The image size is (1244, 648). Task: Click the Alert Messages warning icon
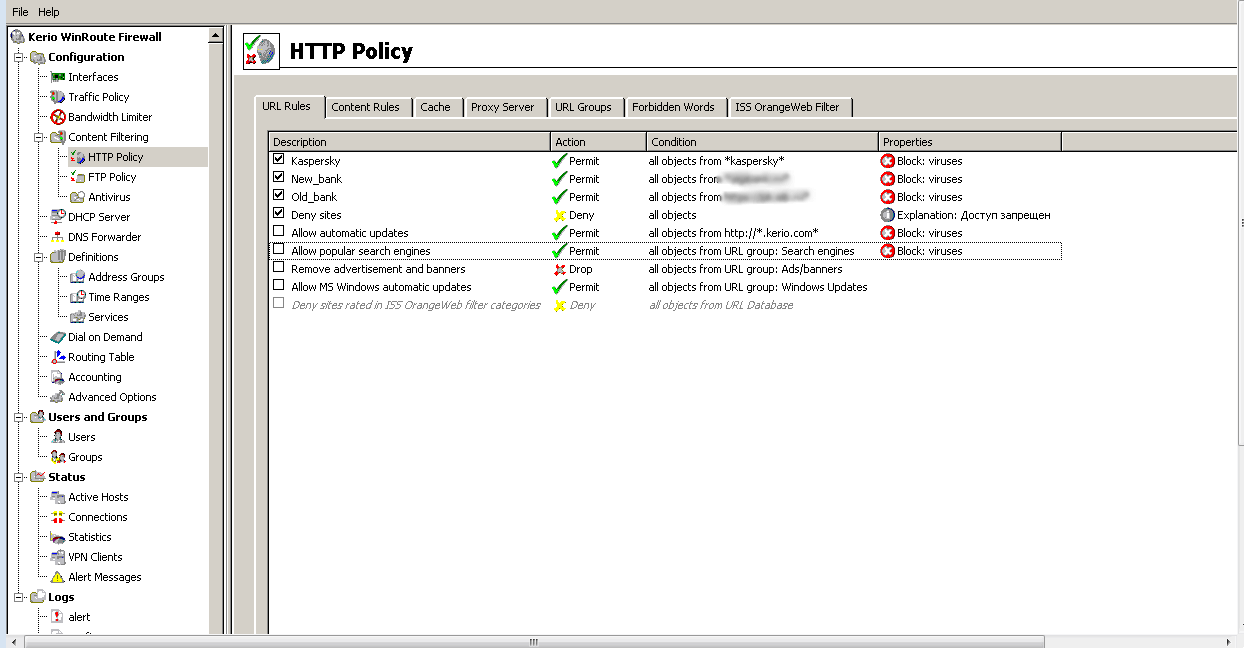tap(58, 577)
